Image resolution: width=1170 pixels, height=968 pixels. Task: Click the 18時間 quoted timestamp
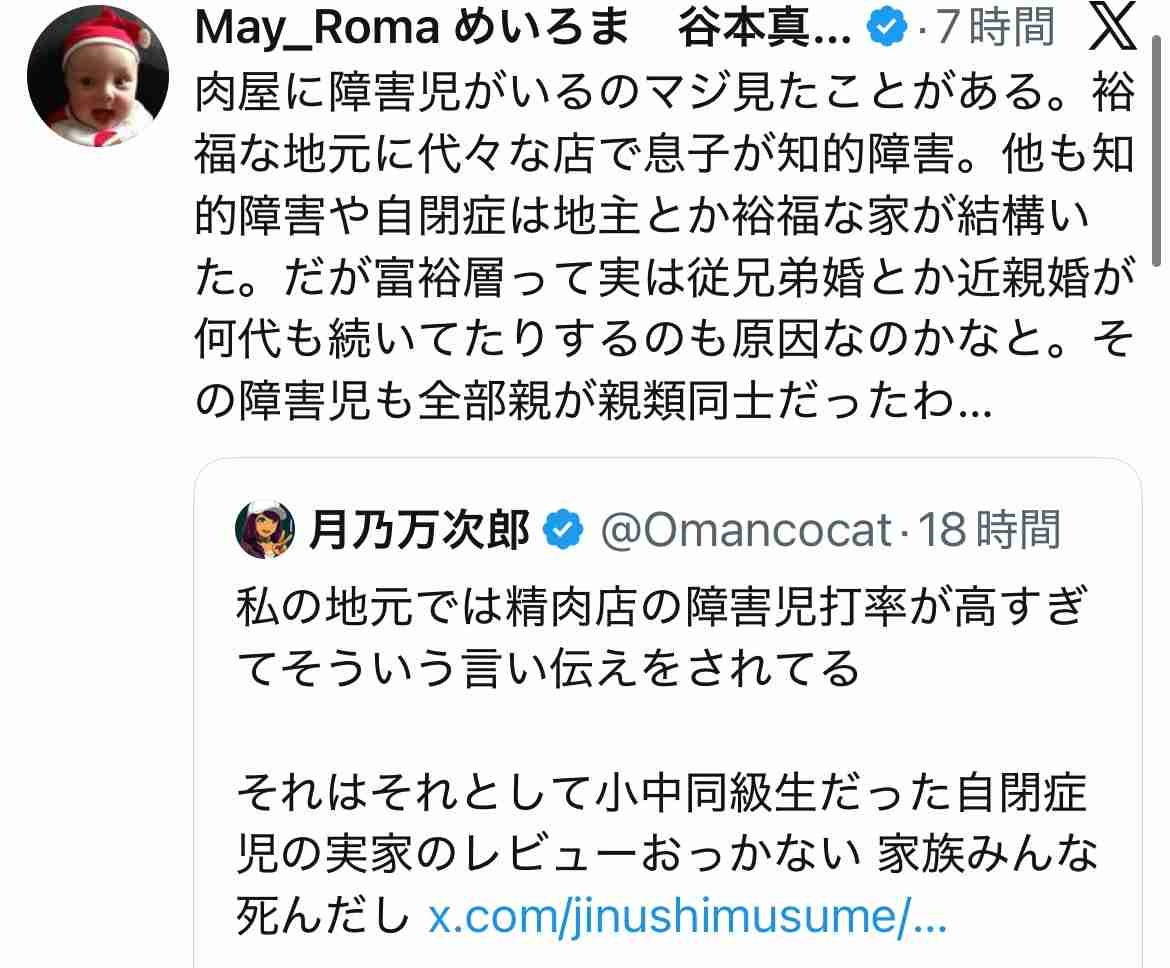click(x=989, y=529)
